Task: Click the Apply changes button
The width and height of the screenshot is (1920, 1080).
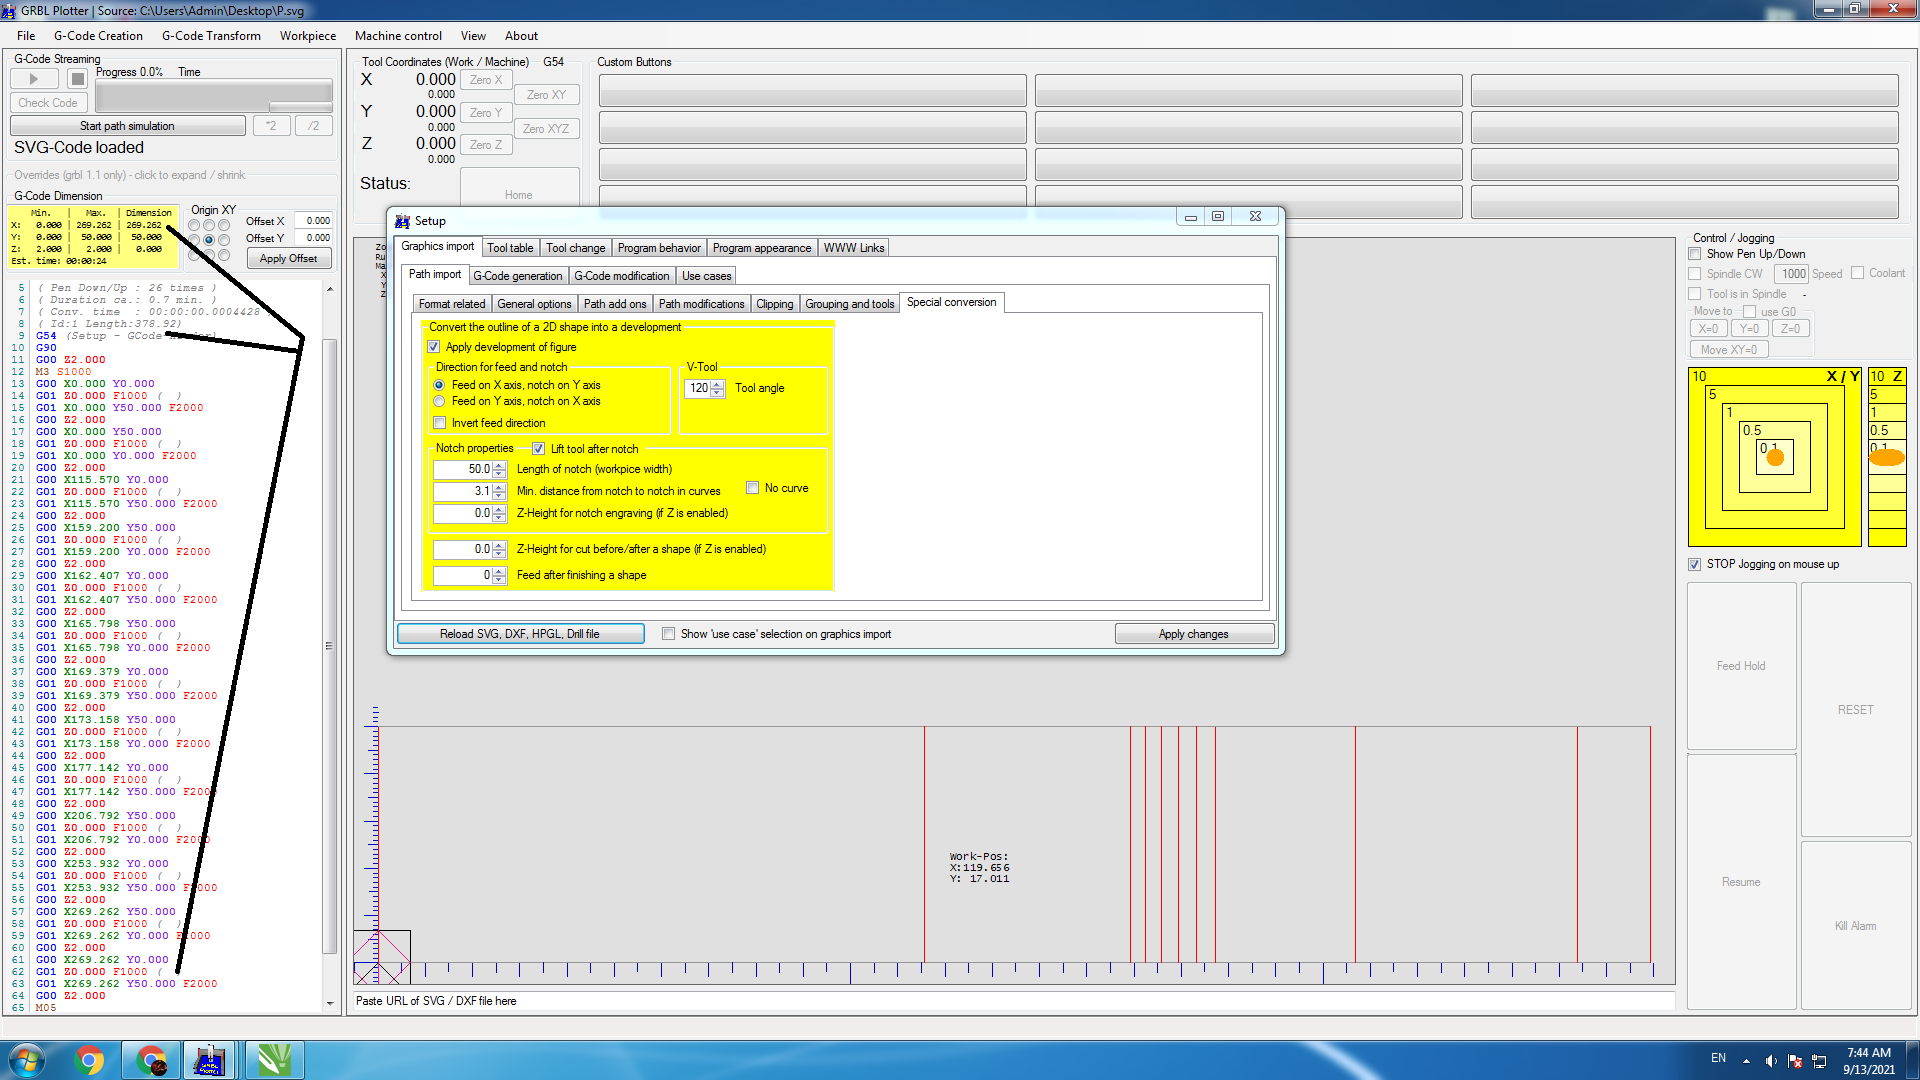Action: [x=1193, y=634]
